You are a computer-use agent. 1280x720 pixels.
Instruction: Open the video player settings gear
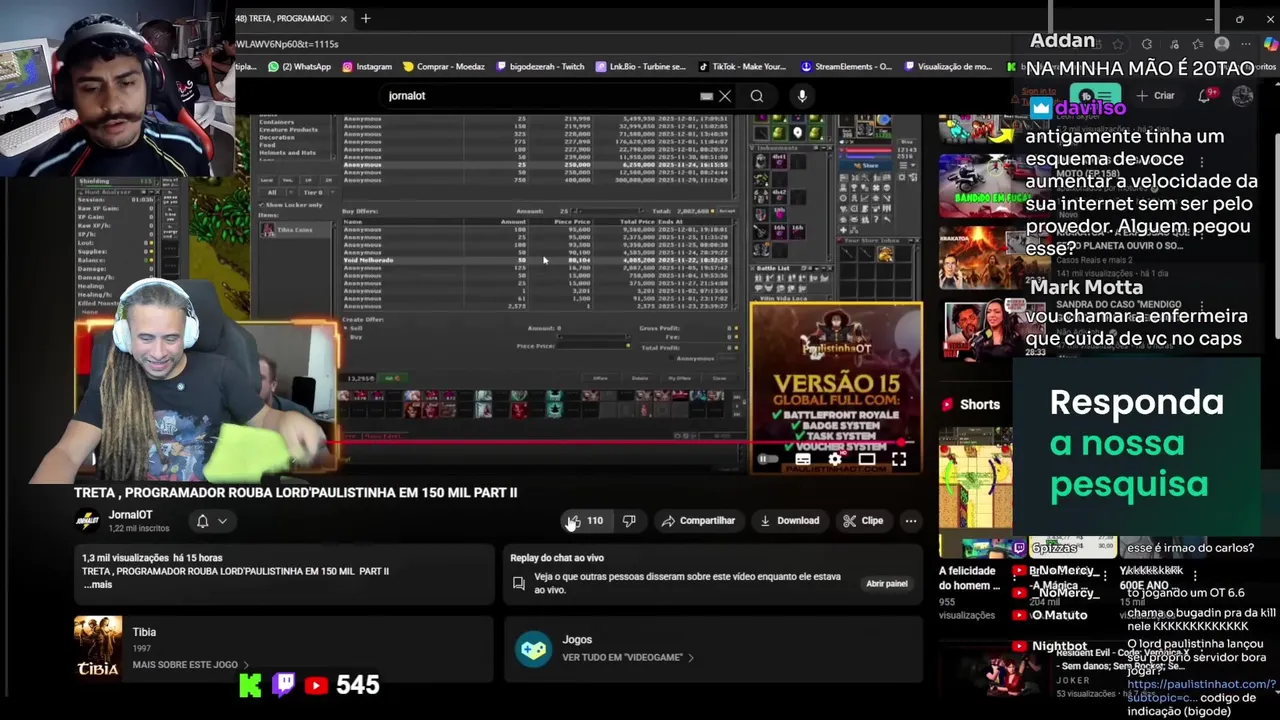(x=835, y=460)
